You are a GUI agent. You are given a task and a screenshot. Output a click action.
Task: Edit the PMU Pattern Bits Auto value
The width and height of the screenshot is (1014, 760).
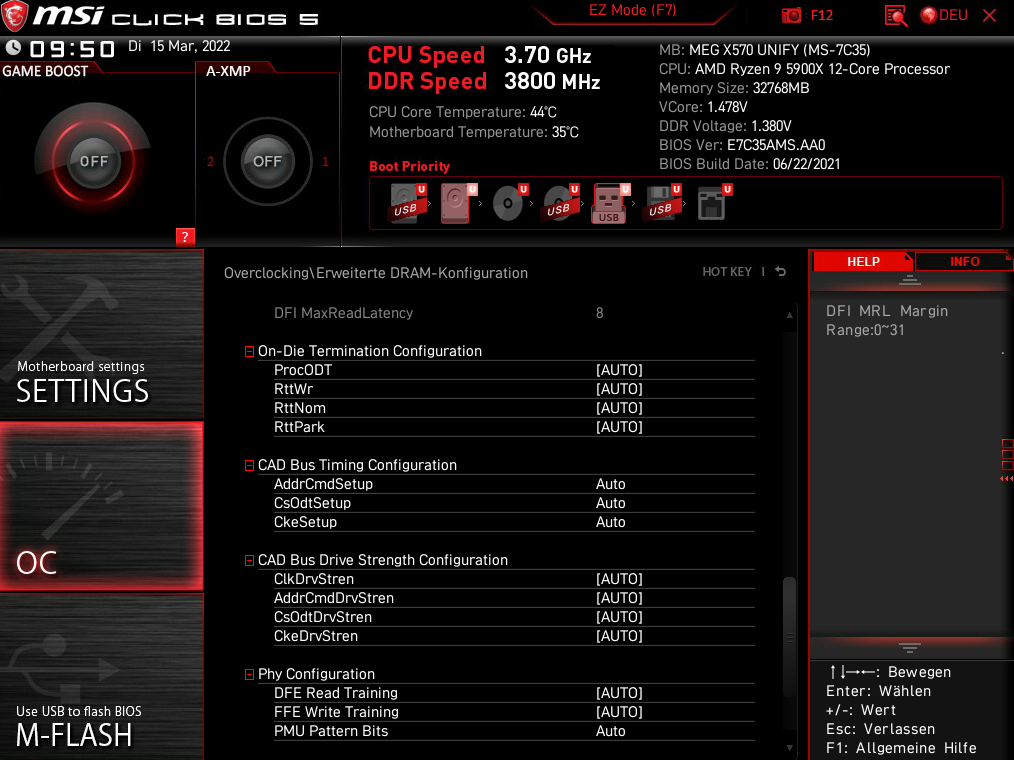pos(610,731)
